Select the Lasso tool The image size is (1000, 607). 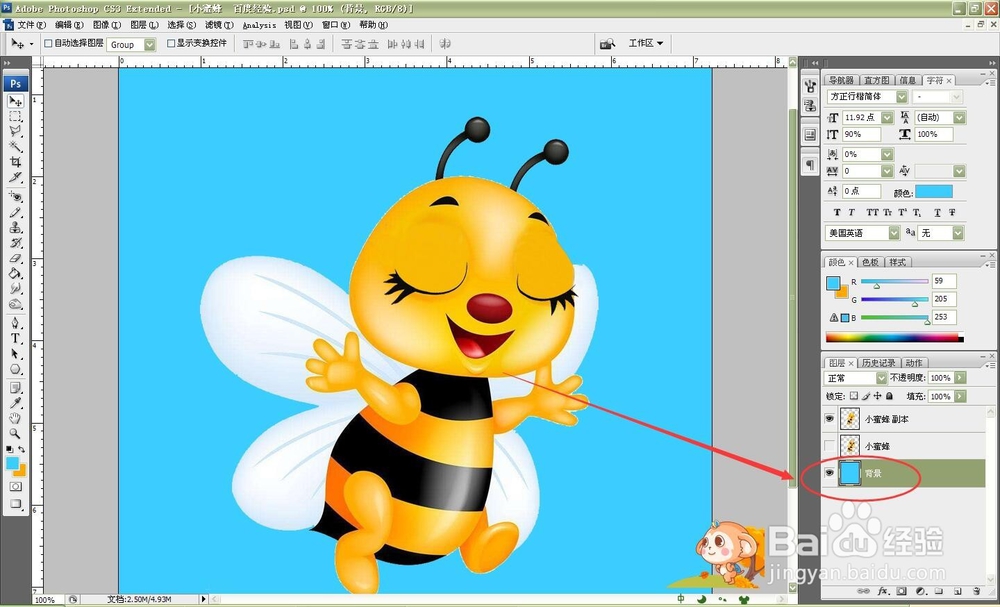tap(16, 131)
